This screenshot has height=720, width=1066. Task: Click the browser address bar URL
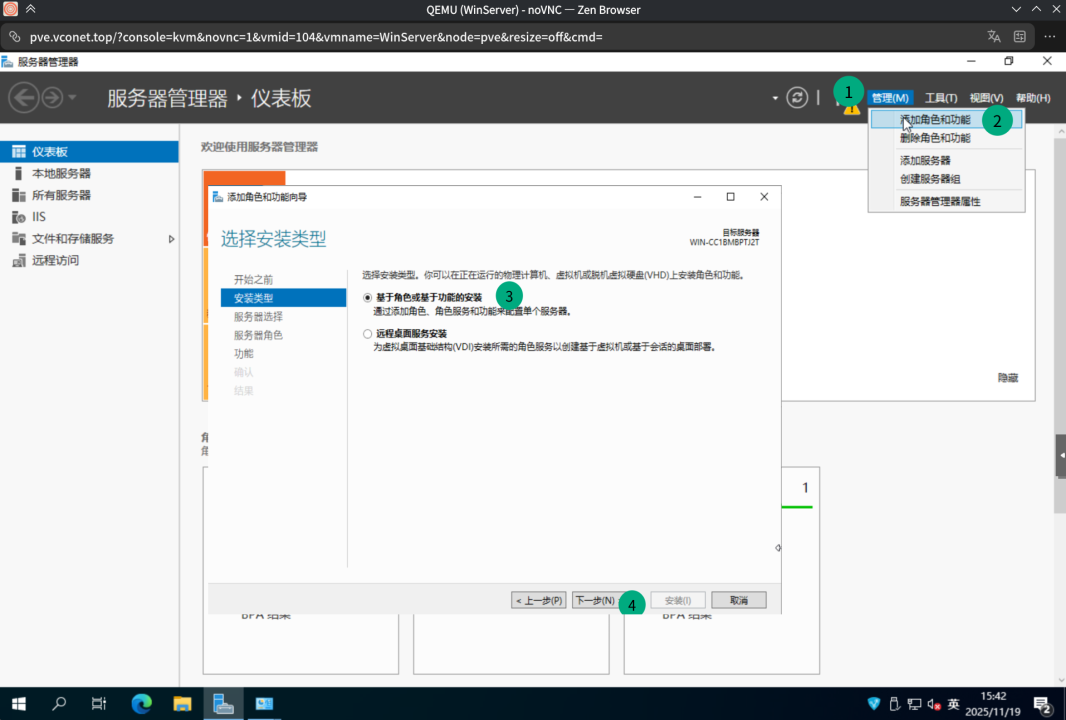click(x=316, y=37)
